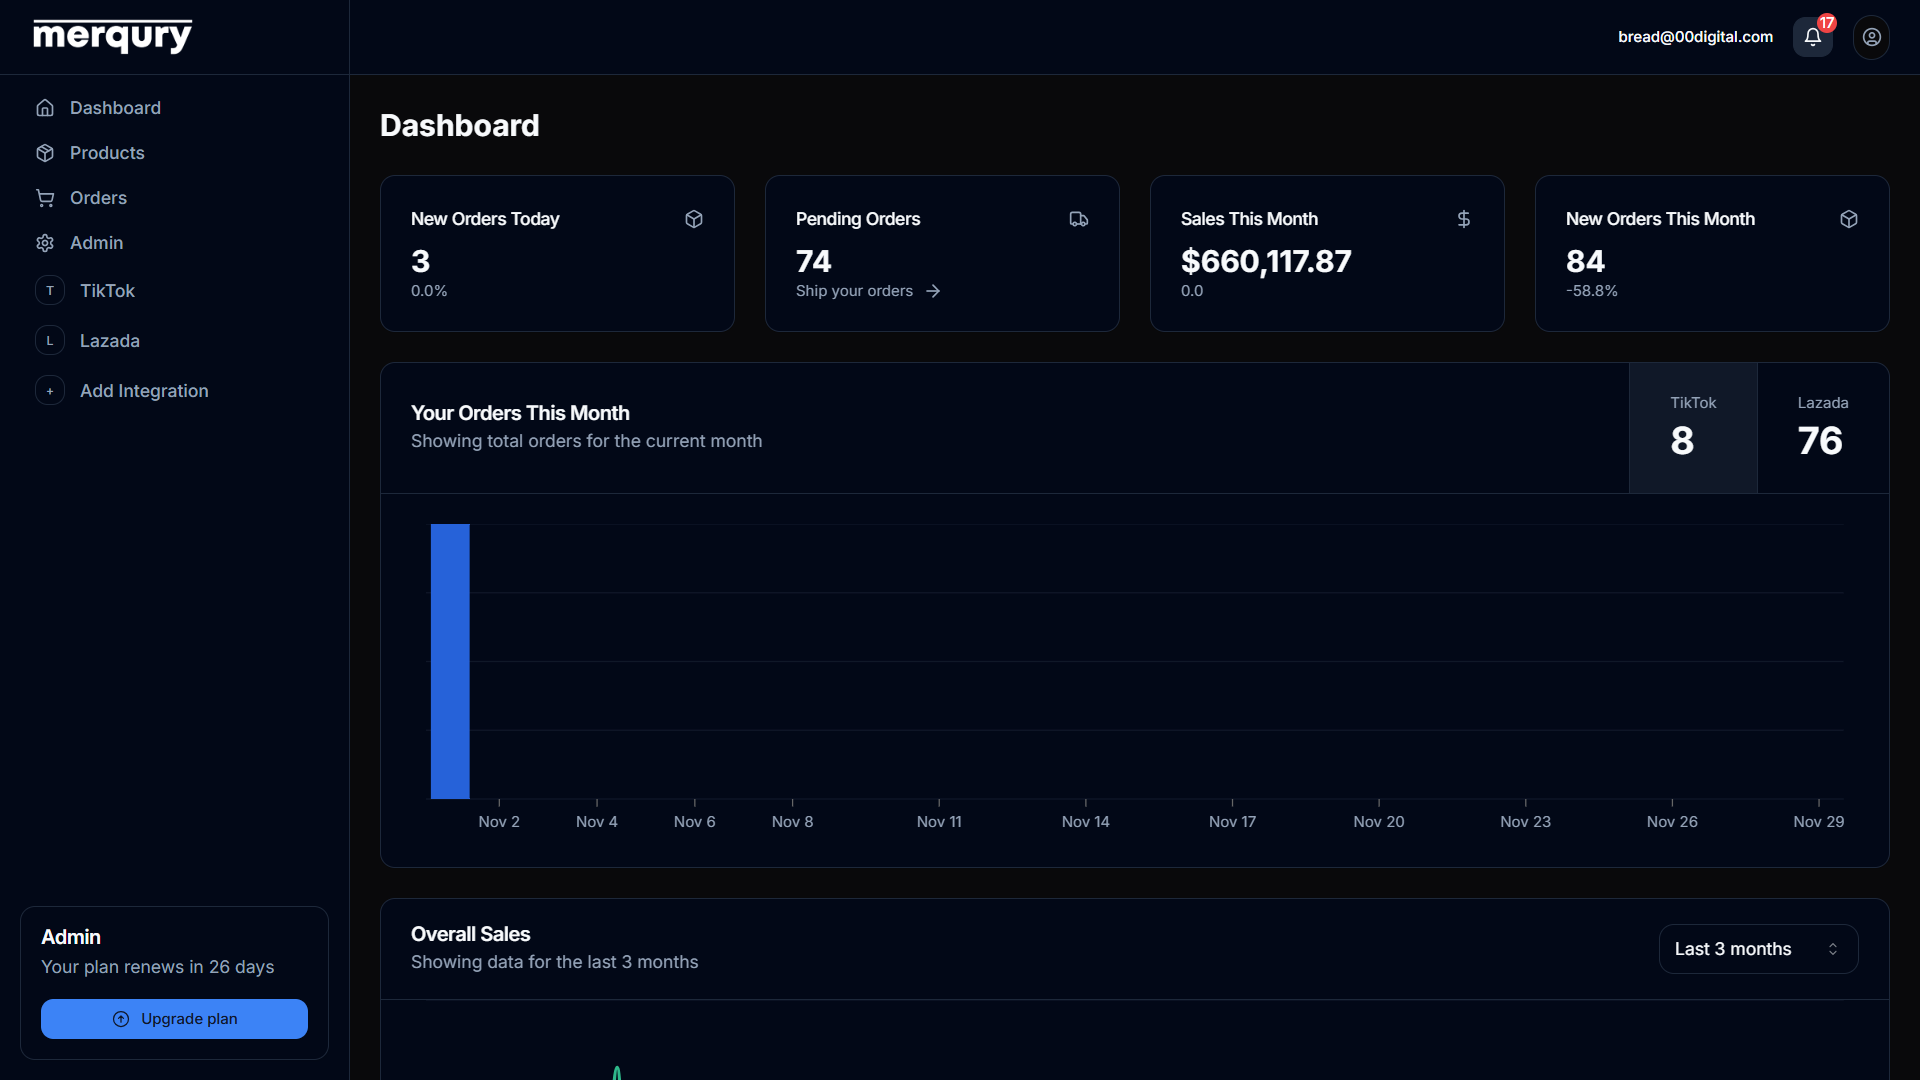Click the dollar icon on Sales This Month

pos(1463,219)
